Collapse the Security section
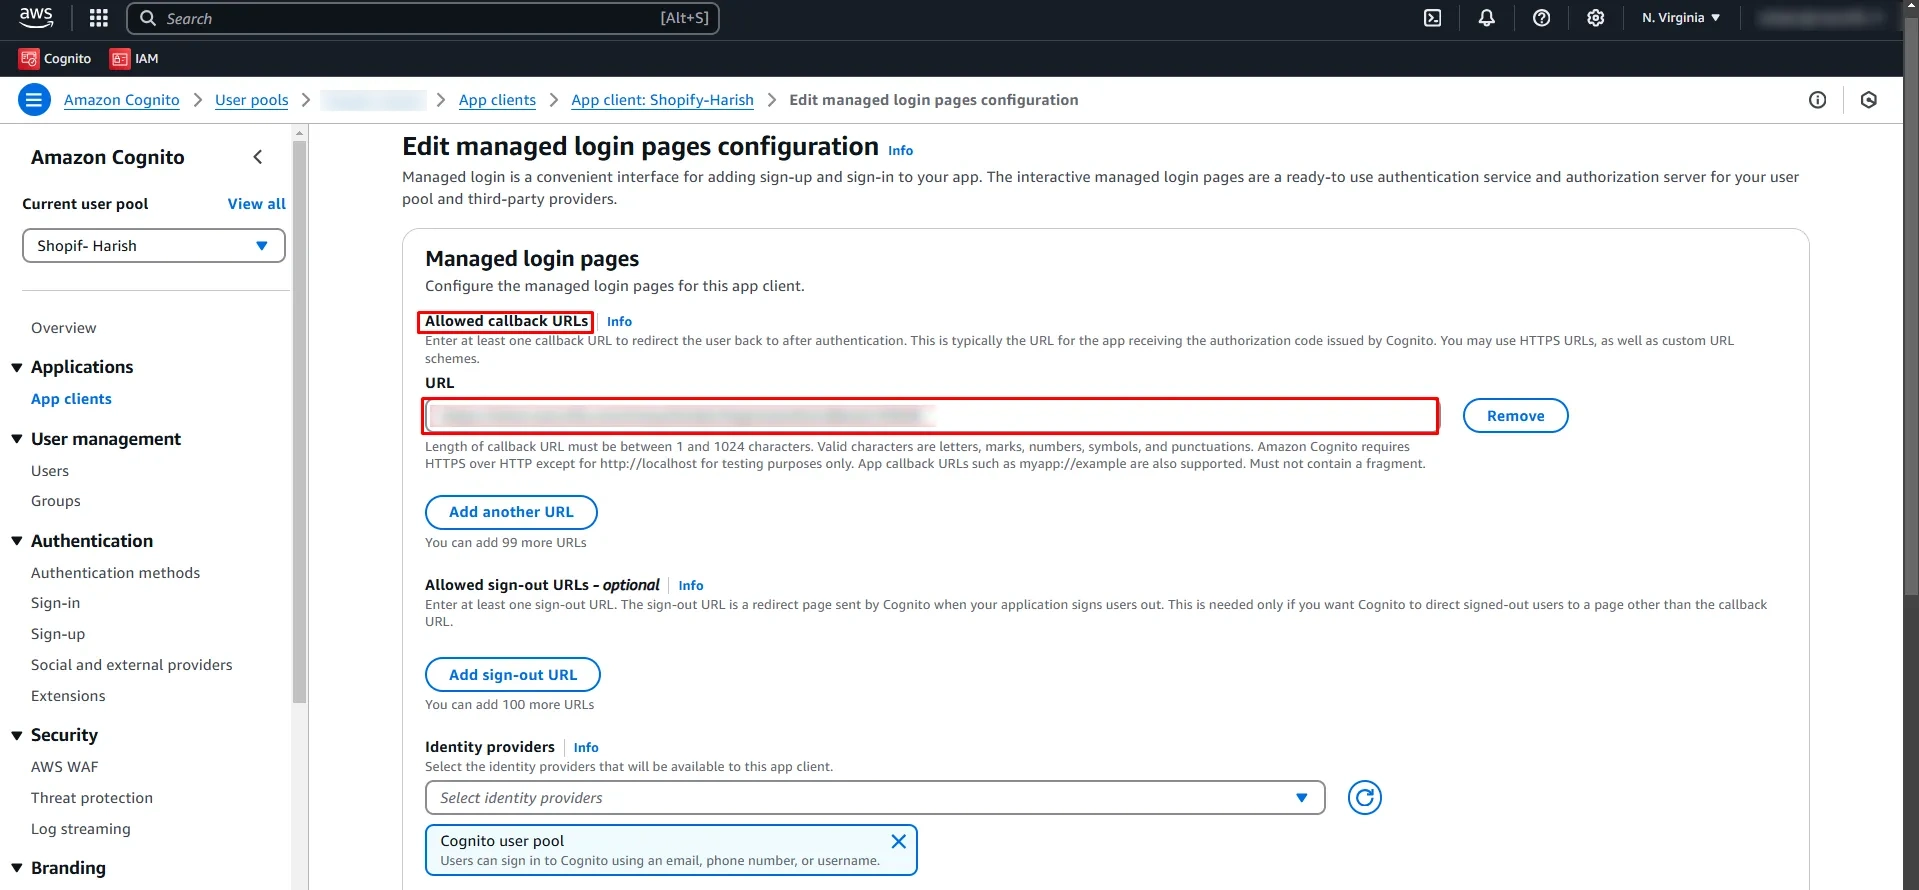The height and width of the screenshot is (890, 1919). [x=17, y=736]
